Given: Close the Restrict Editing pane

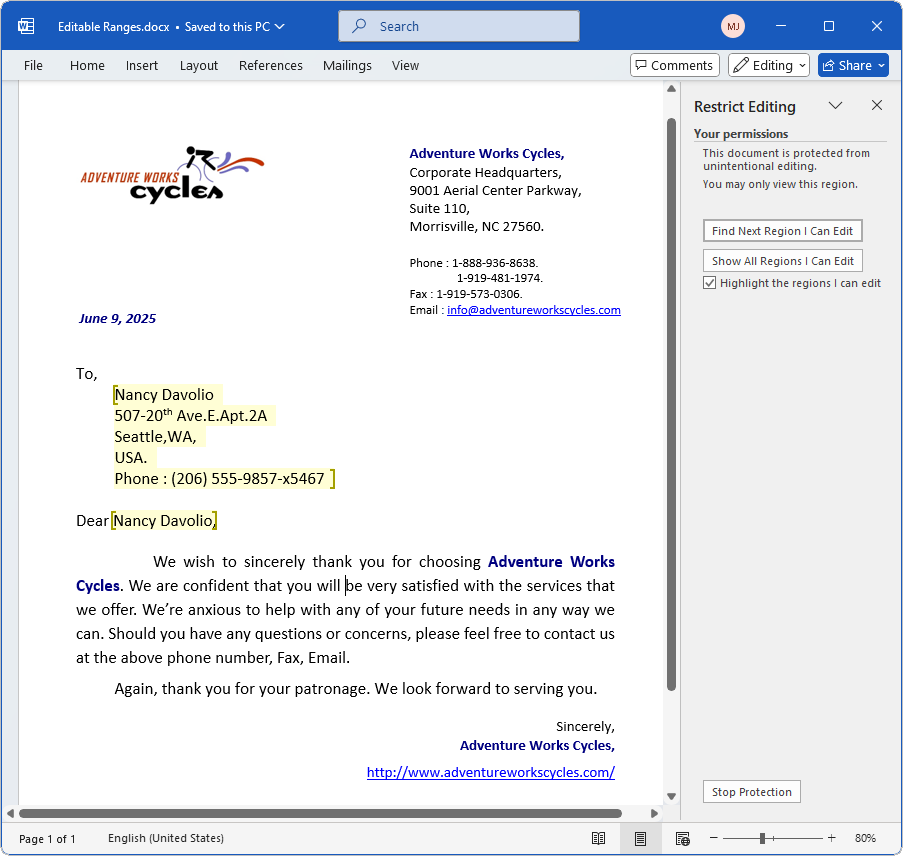Looking at the screenshot, I should click(877, 105).
